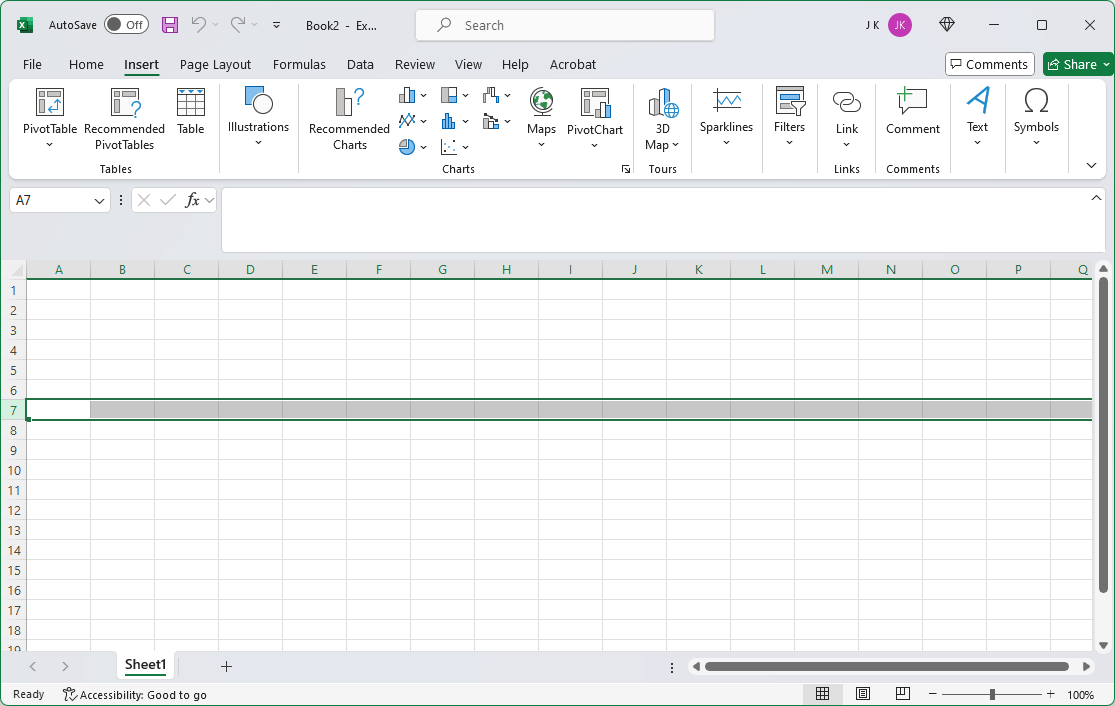Switch to the Formulas tab

coord(299,65)
